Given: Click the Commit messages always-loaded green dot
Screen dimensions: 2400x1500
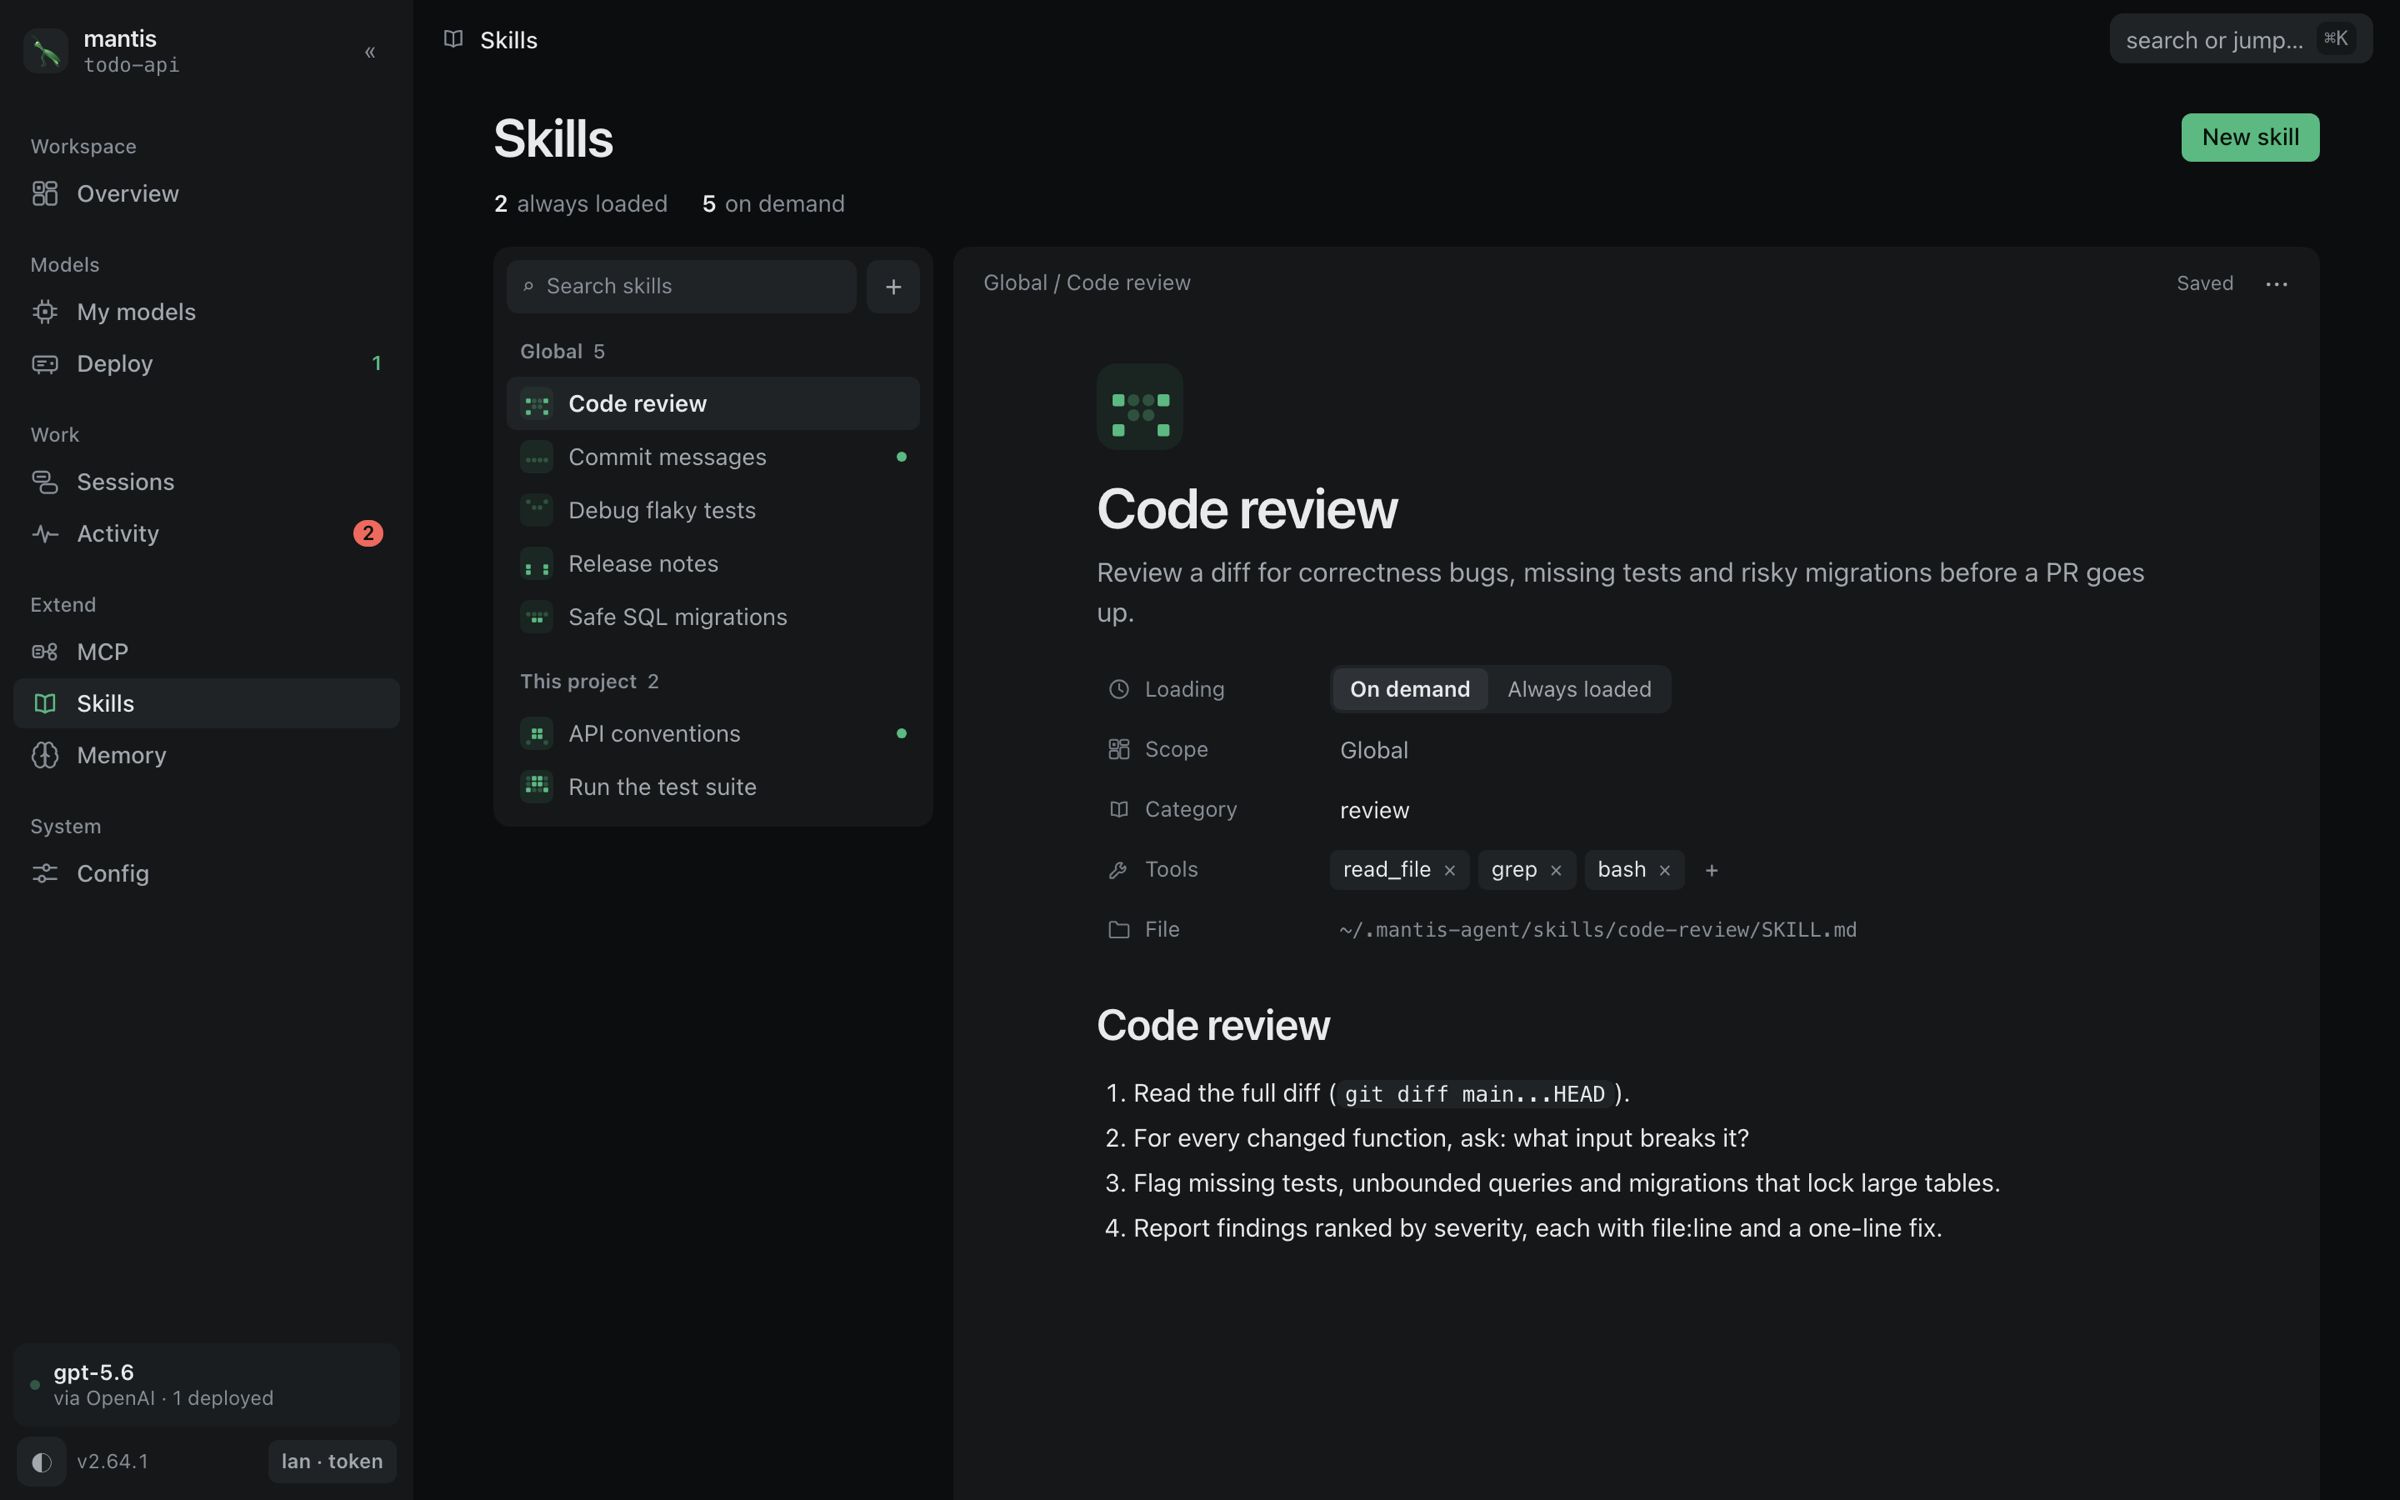Looking at the screenshot, I should pyautogui.click(x=901, y=457).
